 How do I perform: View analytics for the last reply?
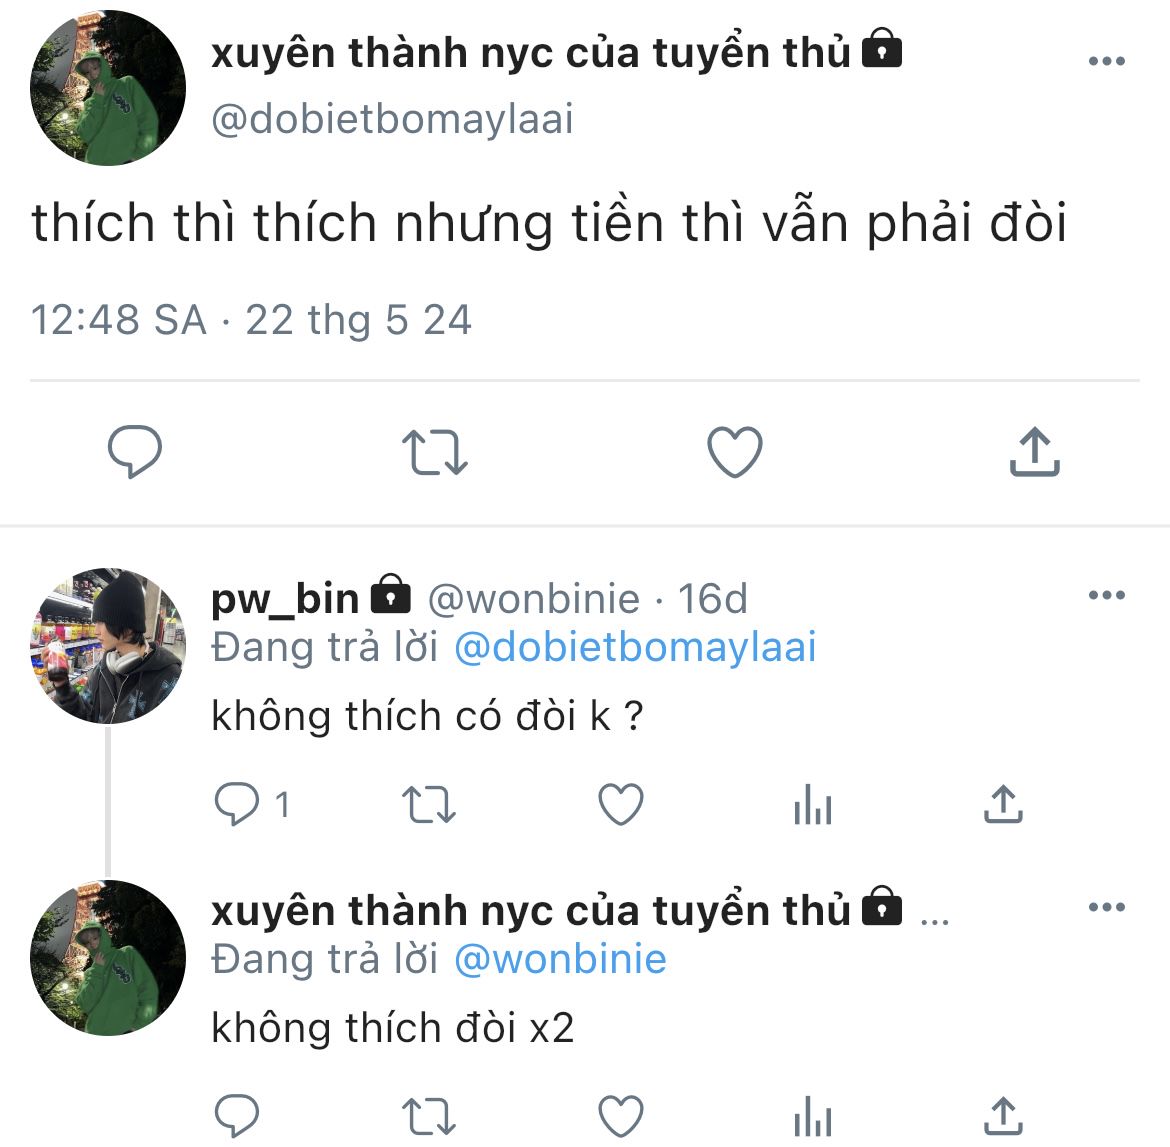(813, 1116)
